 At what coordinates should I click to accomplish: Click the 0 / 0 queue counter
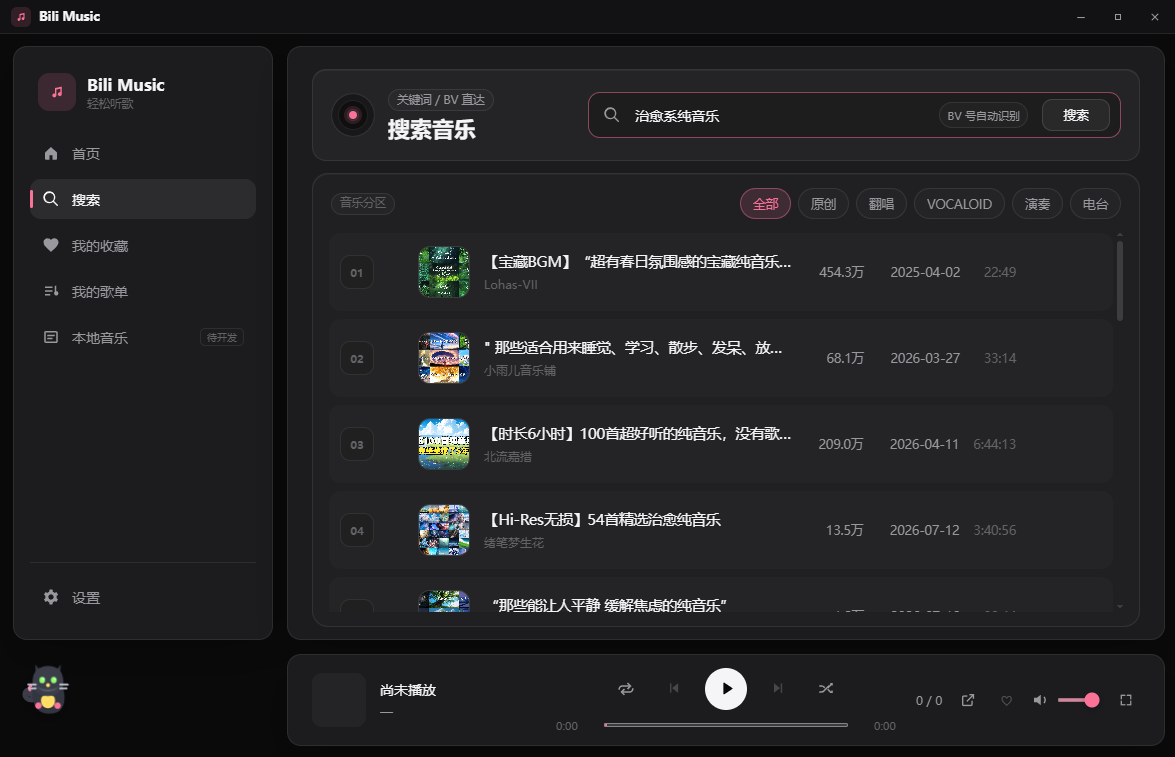click(x=928, y=700)
